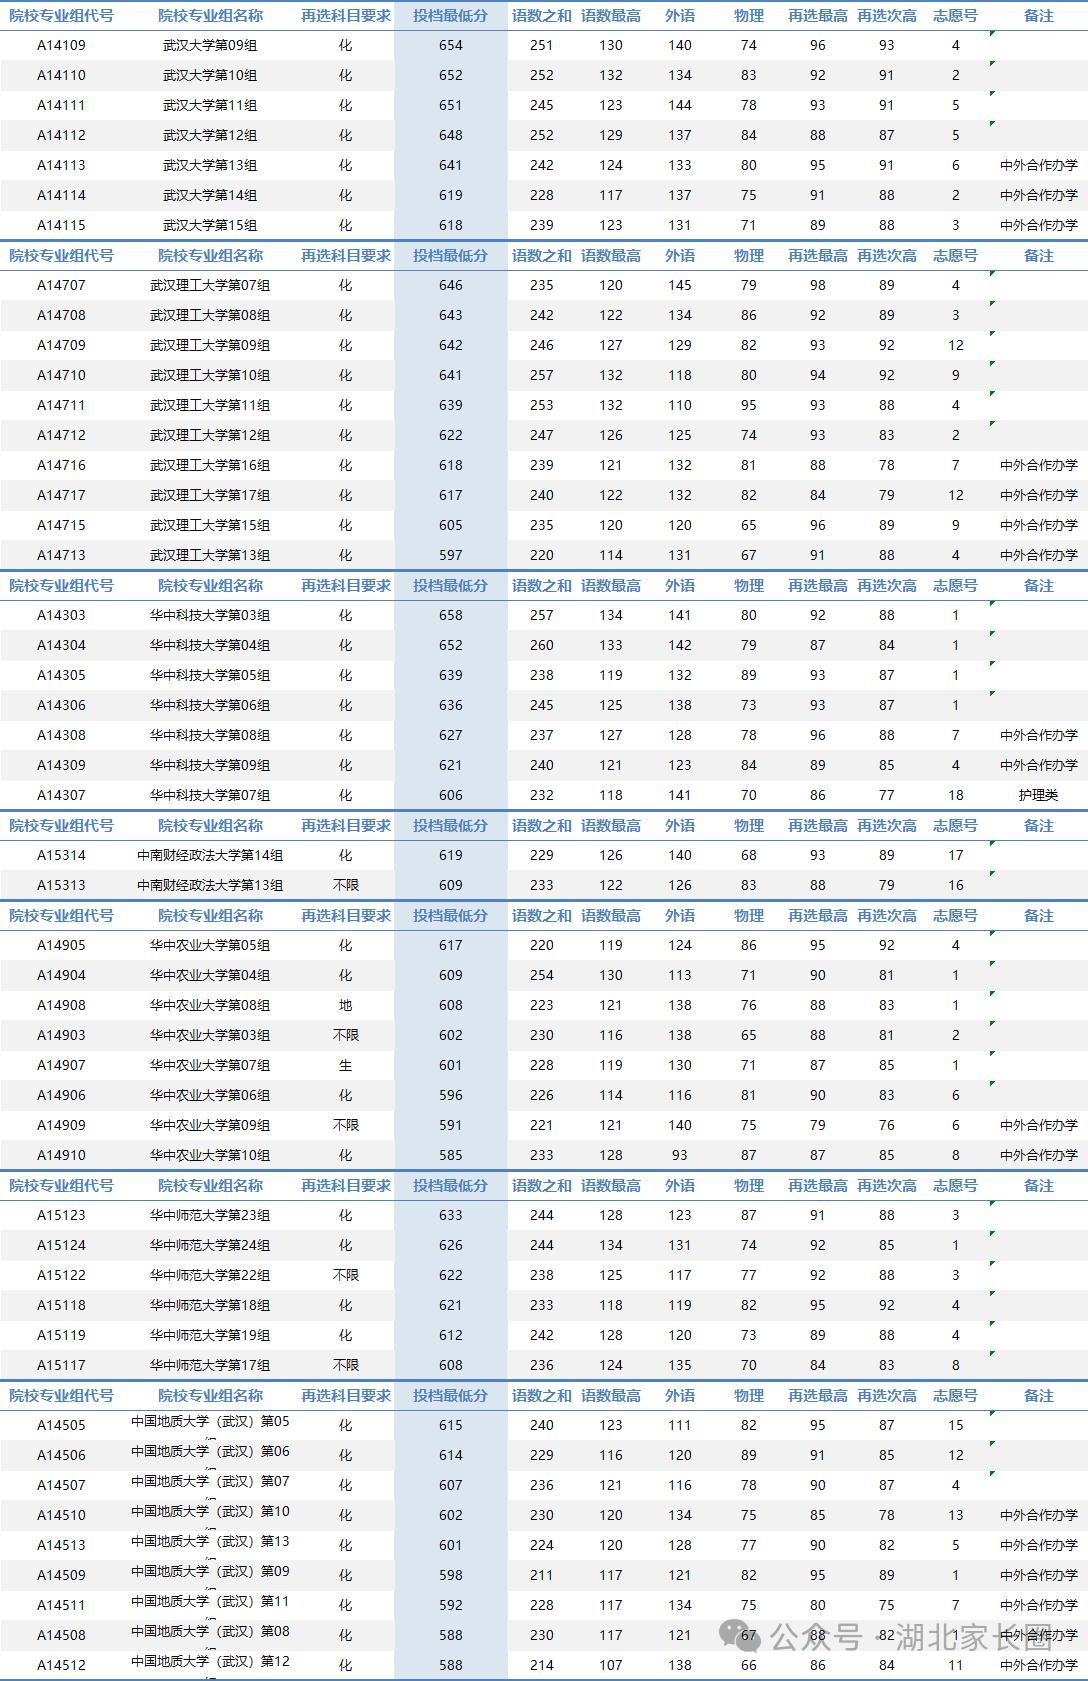Select the 华中师范大学第22组 name cell
This screenshot has height=1681, width=1088.
coord(210,1275)
